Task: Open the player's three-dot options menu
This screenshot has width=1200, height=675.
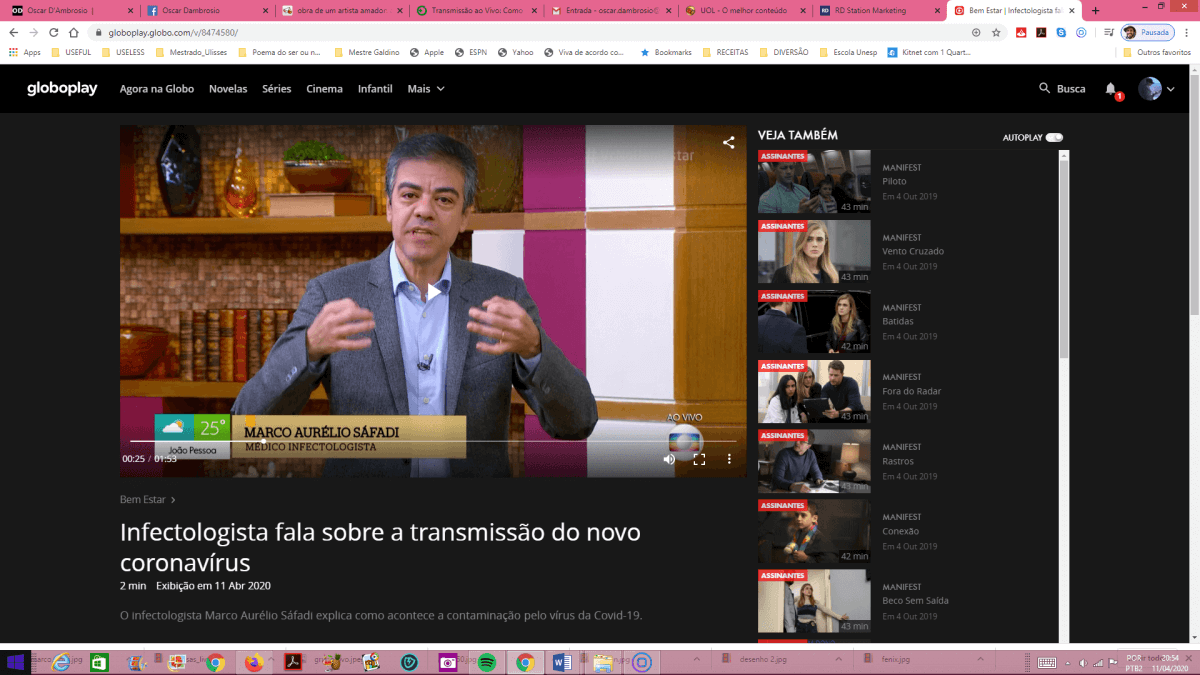Action: [x=729, y=459]
